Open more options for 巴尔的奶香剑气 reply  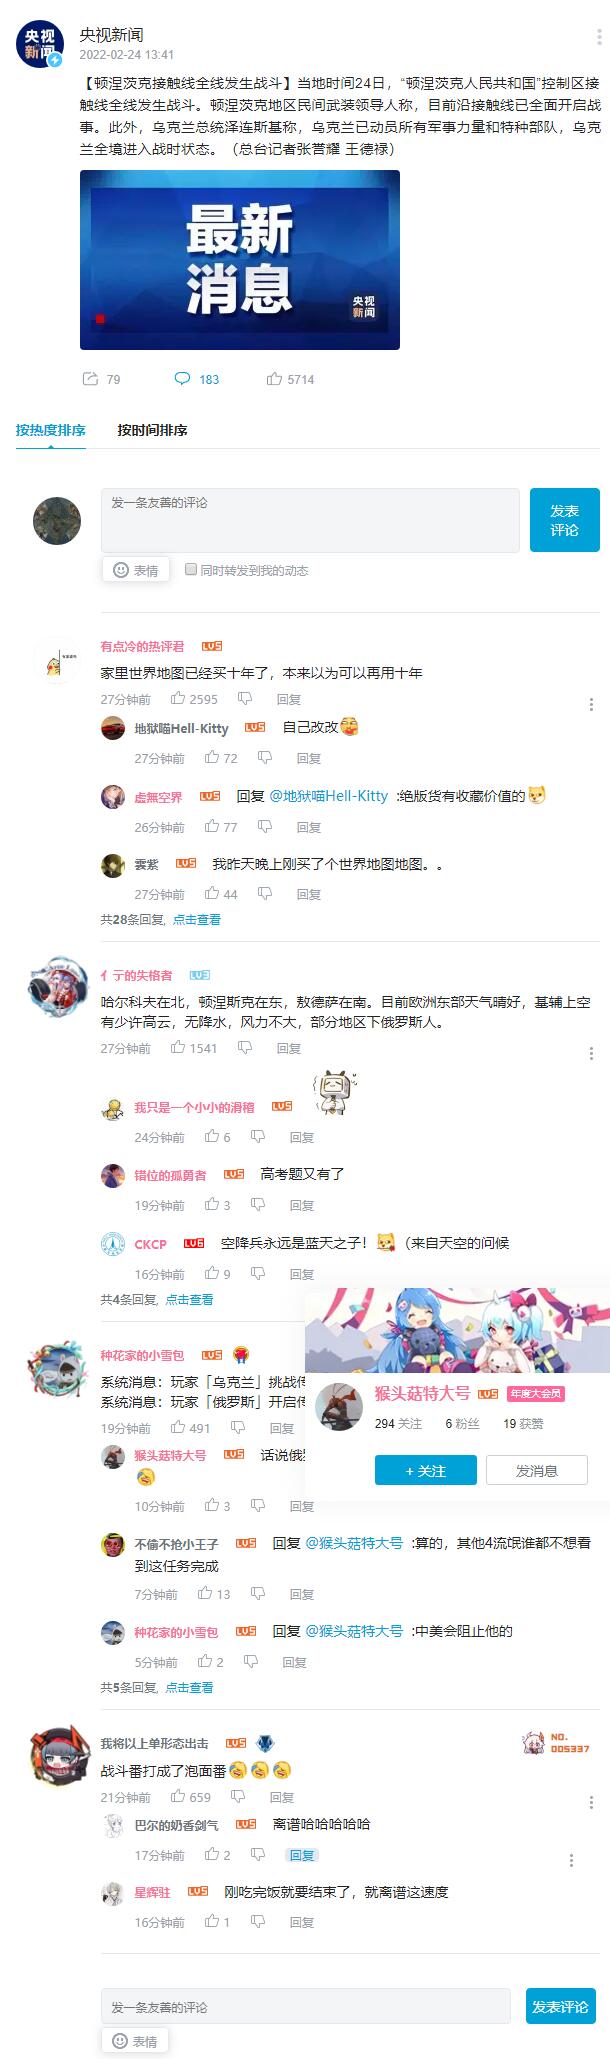(571, 1861)
